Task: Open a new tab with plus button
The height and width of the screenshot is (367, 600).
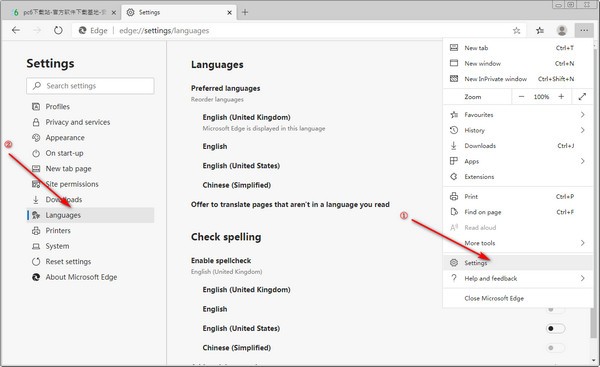Action: tap(245, 12)
